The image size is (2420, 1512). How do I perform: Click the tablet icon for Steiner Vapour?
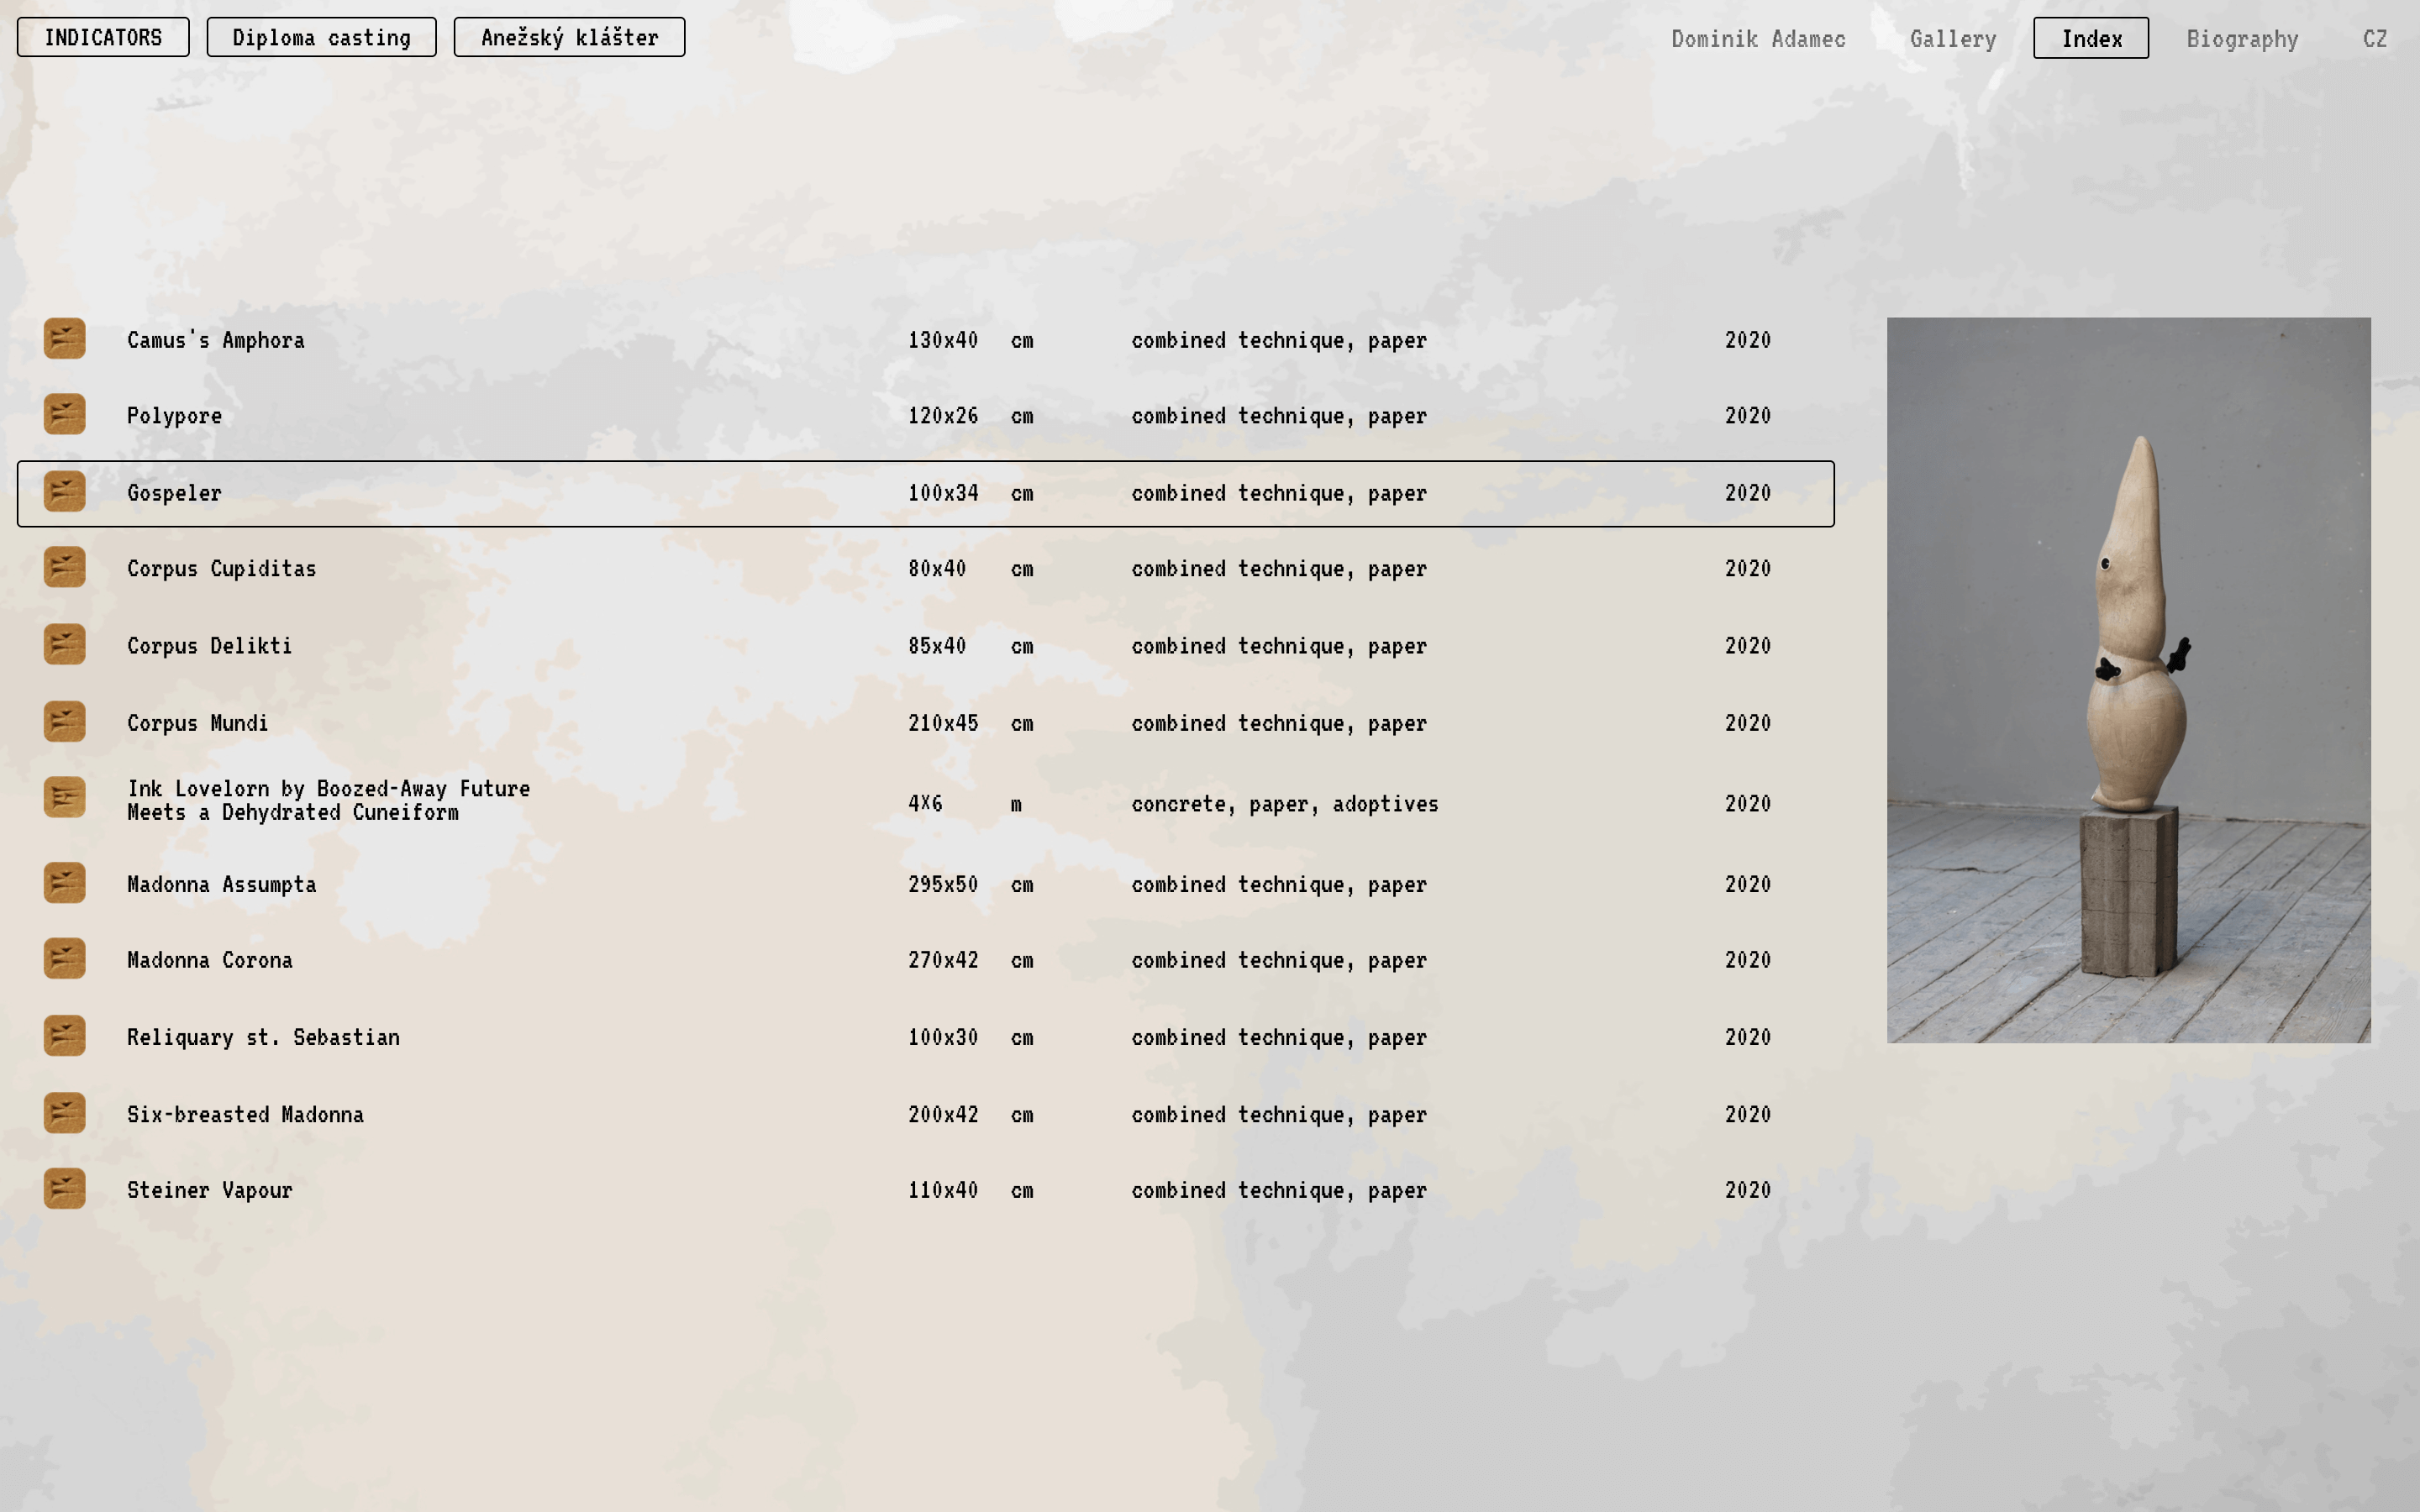click(x=64, y=1188)
